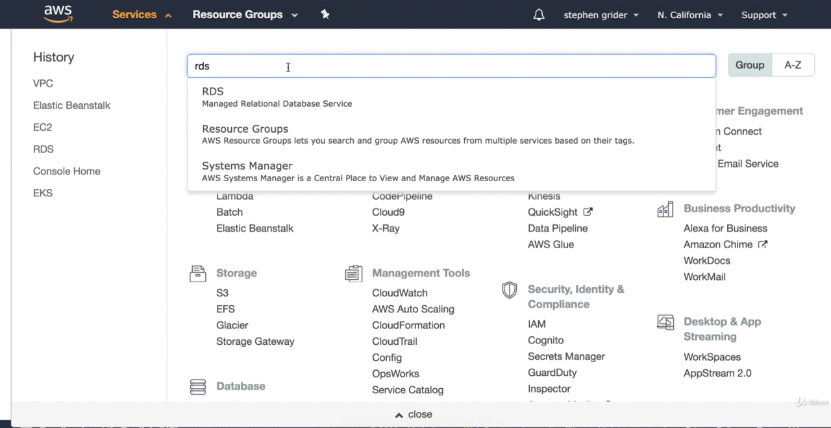
Task: Open IAM service
Action: (537, 324)
